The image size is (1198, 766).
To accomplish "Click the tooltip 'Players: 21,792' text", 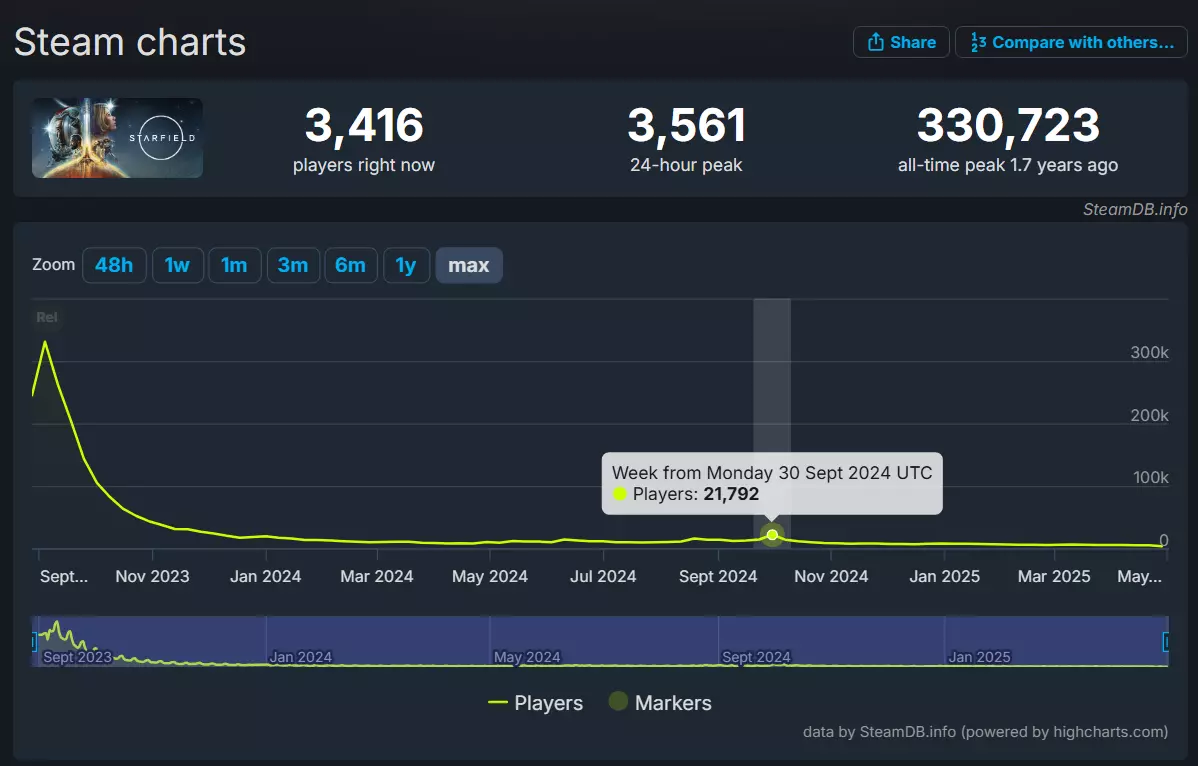I will (695, 494).
